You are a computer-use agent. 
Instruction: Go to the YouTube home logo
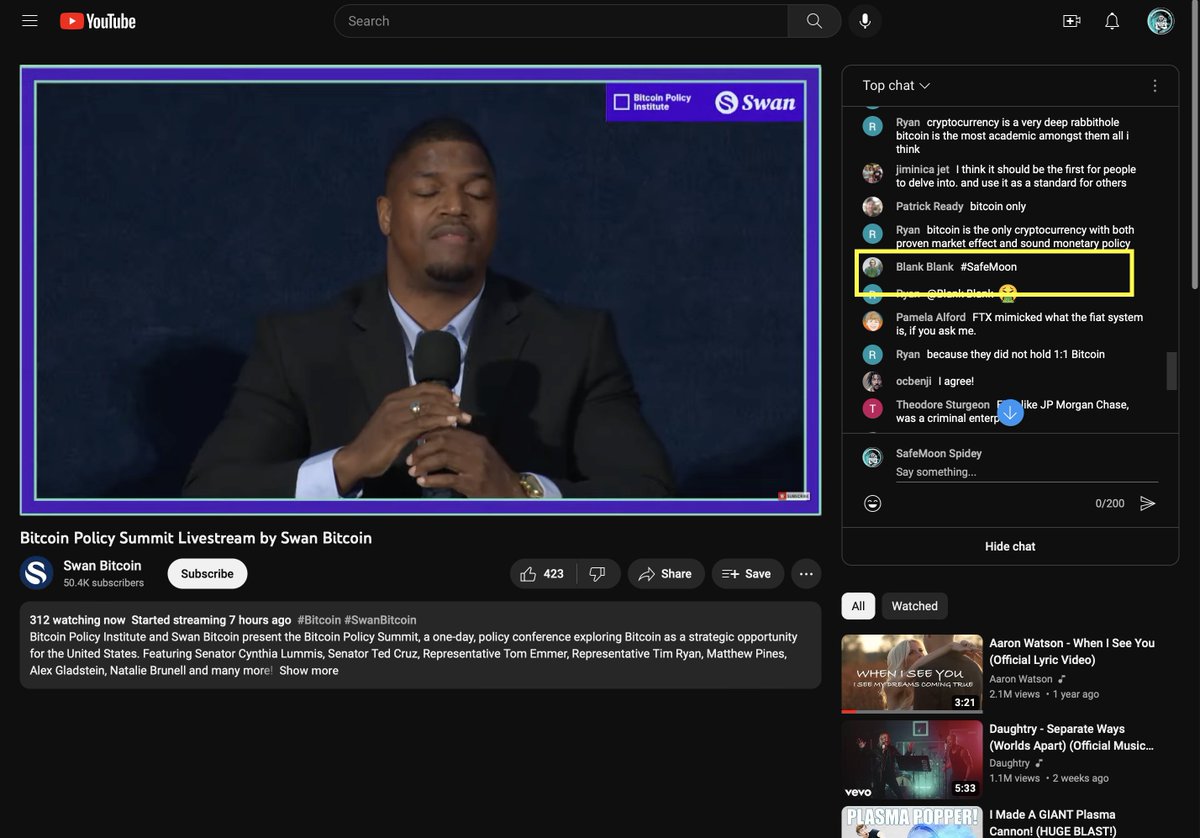pos(98,21)
